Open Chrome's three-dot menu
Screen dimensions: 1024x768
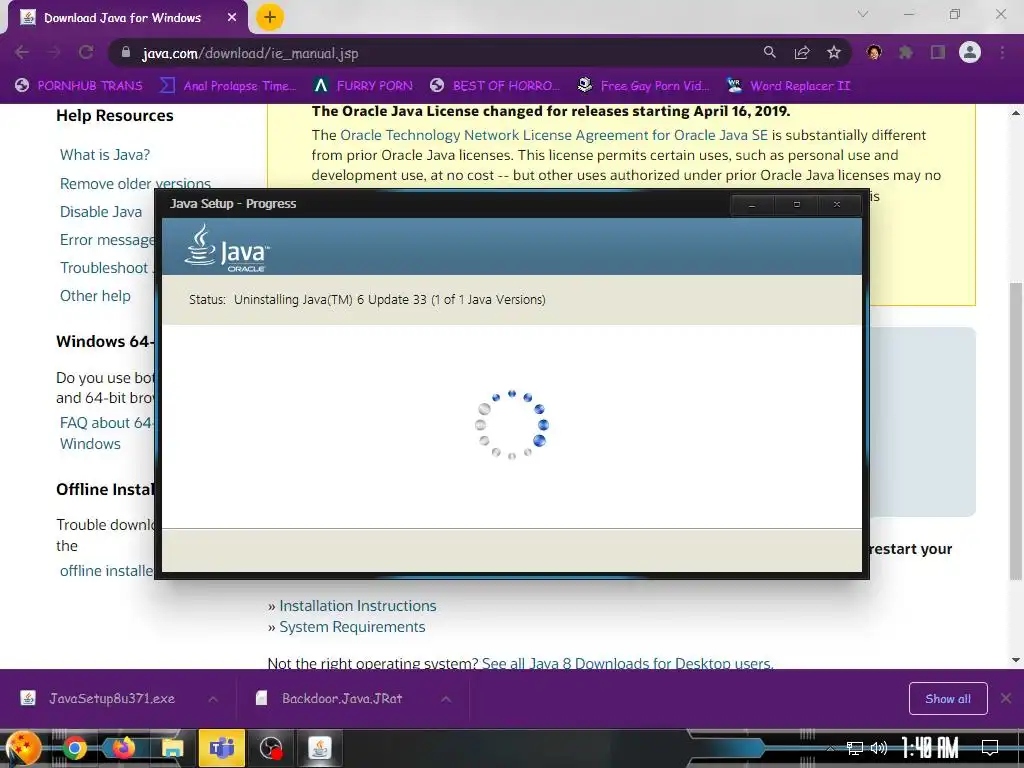(x=1002, y=52)
